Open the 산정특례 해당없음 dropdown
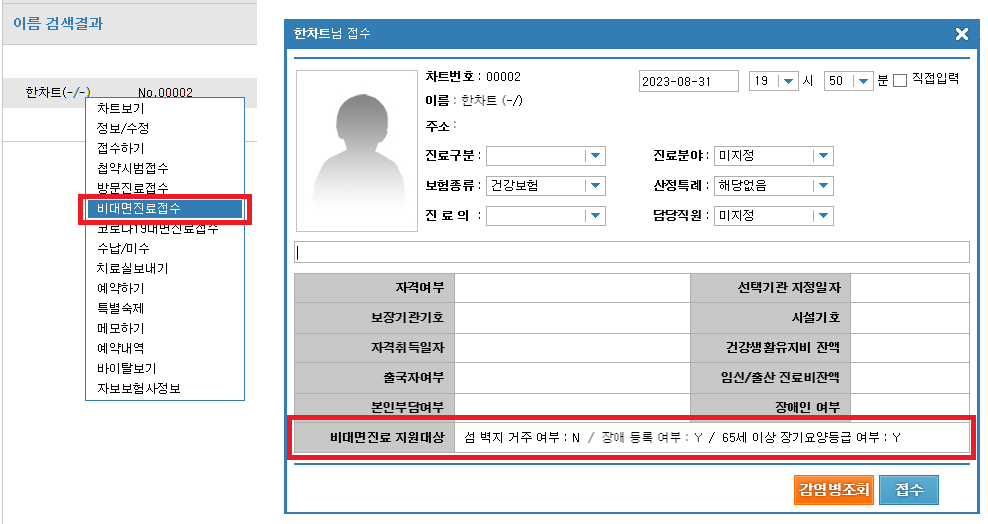The height and width of the screenshot is (524, 988). (821, 186)
